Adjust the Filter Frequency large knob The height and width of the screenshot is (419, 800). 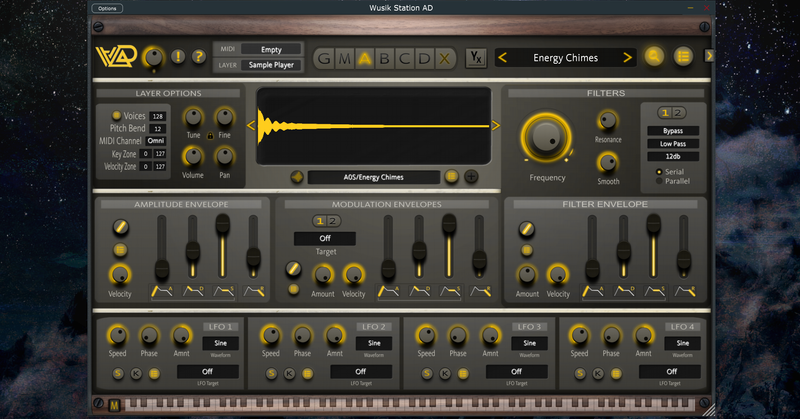[546, 138]
